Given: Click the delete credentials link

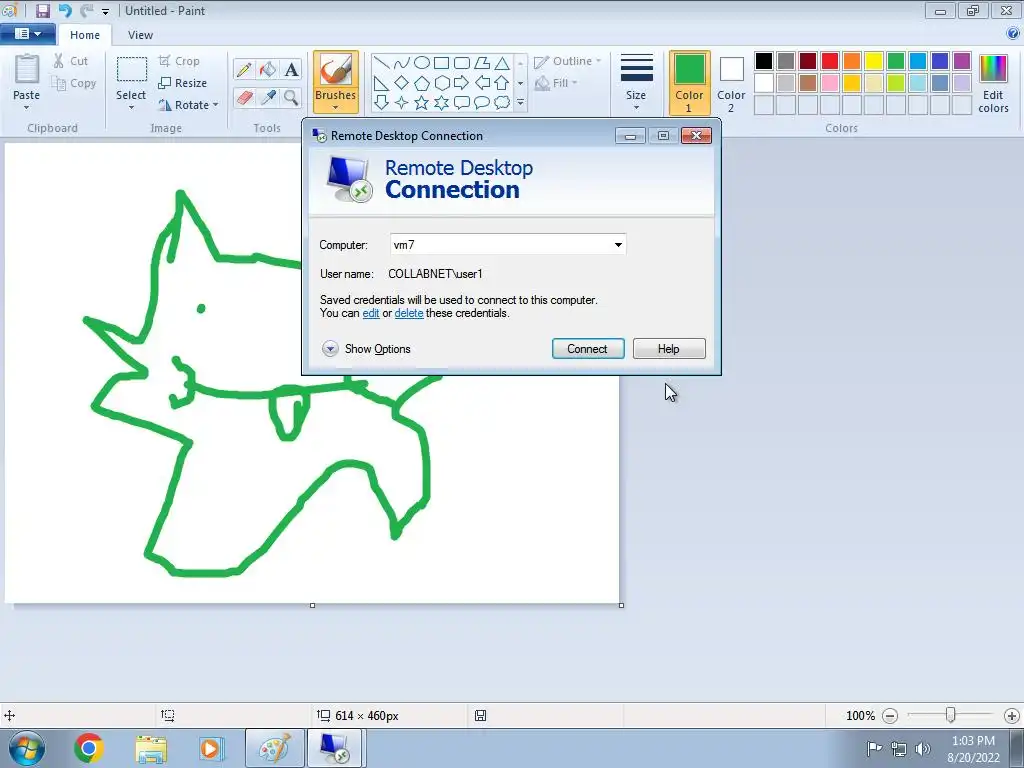Looking at the screenshot, I should point(409,313).
